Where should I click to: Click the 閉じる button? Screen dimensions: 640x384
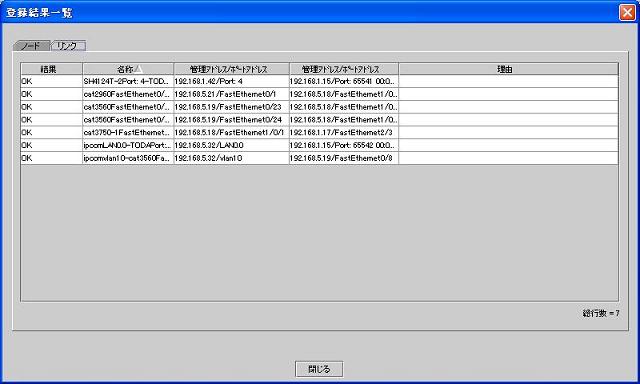pos(319,369)
